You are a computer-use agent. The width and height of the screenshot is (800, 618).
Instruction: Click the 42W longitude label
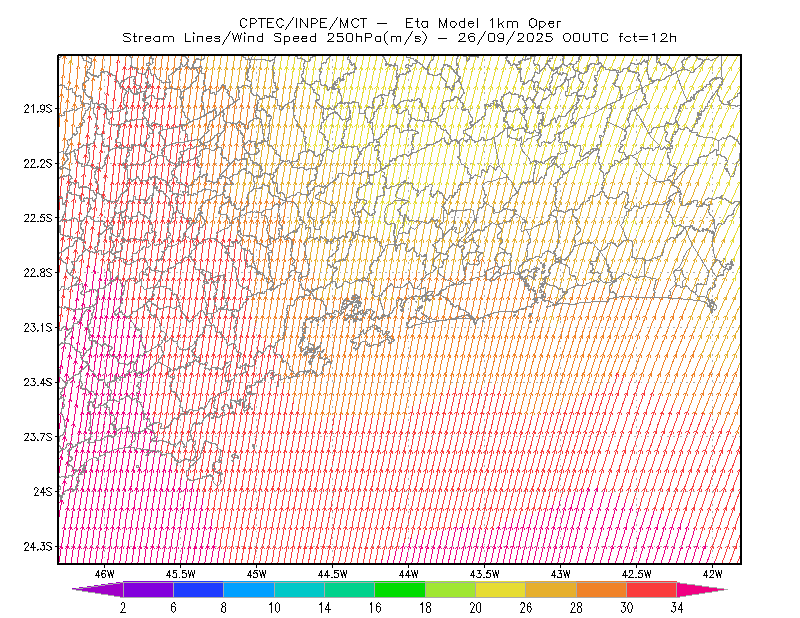pos(713,574)
